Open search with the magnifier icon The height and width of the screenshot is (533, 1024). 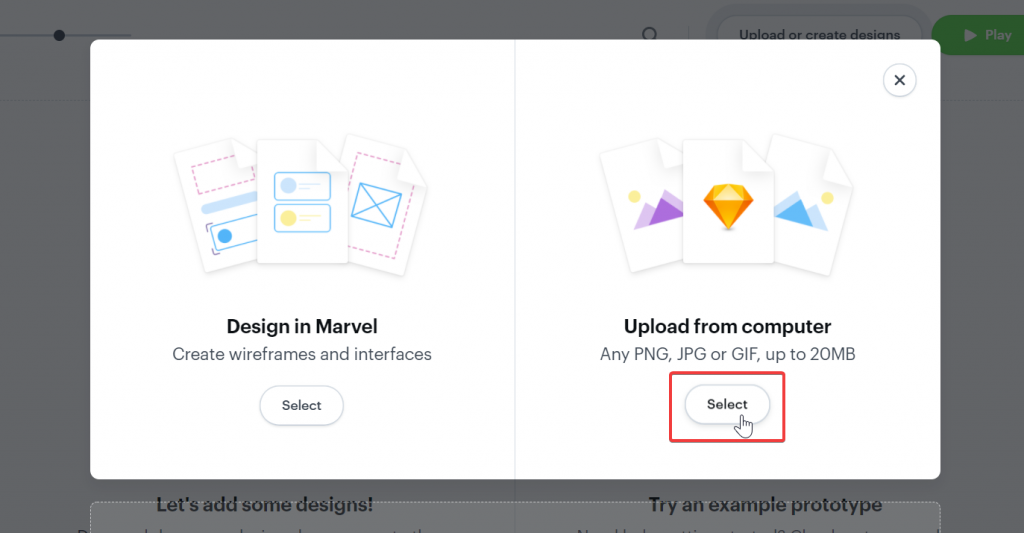650,35
